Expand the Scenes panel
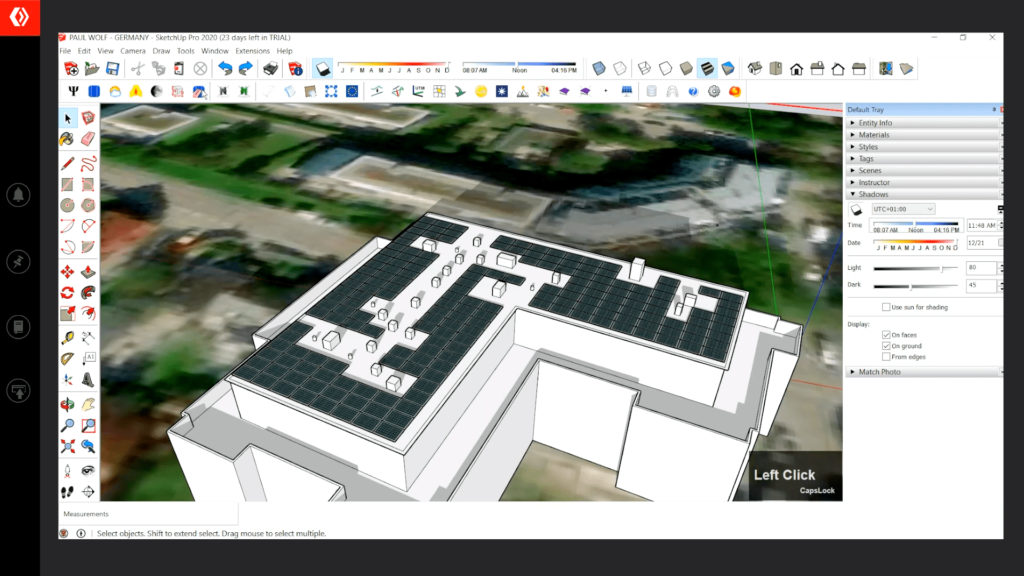 pyautogui.click(x=923, y=170)
